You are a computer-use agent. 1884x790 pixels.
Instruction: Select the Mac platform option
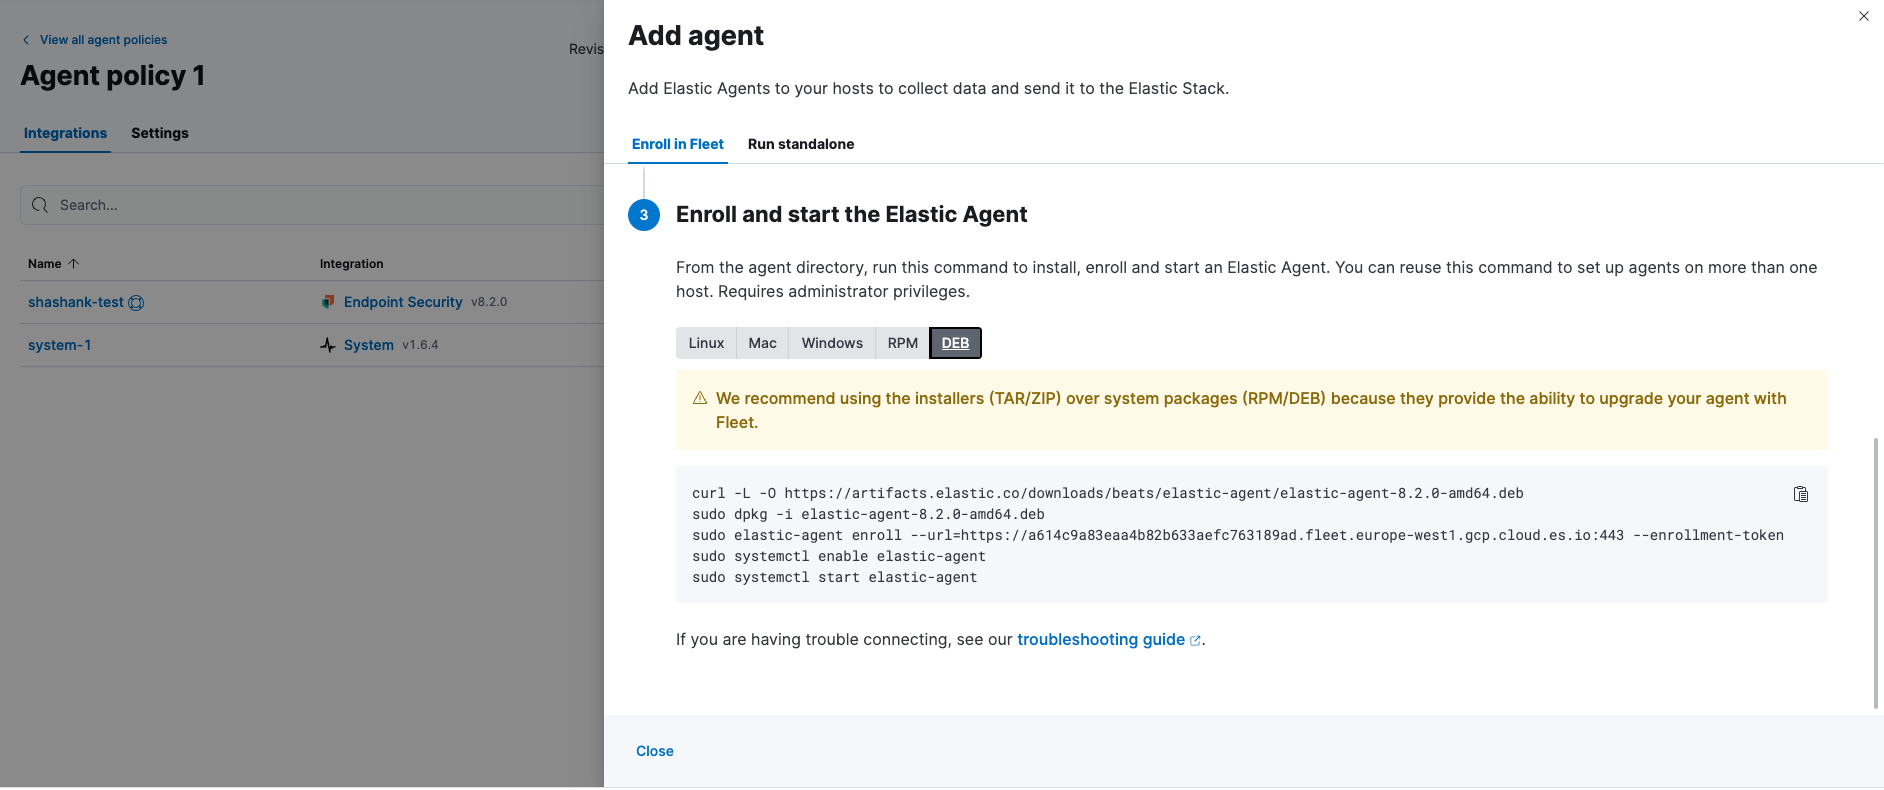click(762, 343)
